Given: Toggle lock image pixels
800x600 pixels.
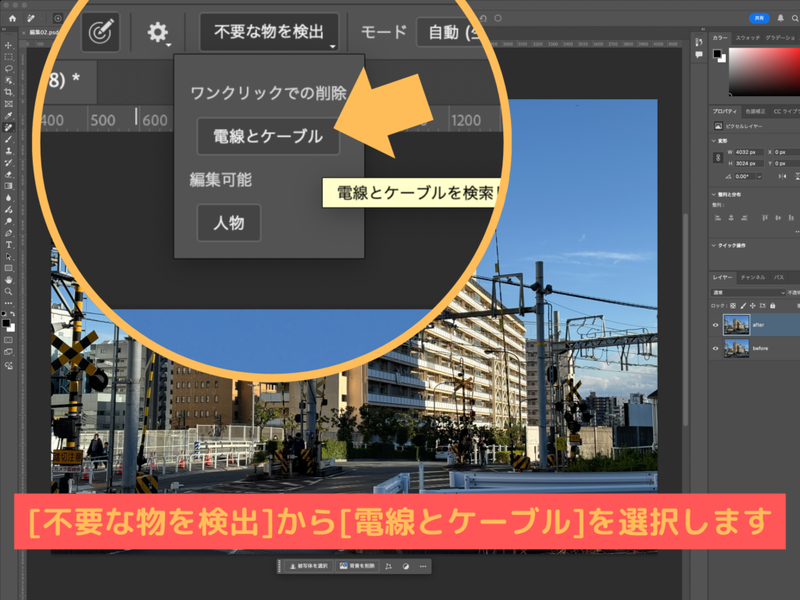Looking at the screenshot, I should pos(743,306).
